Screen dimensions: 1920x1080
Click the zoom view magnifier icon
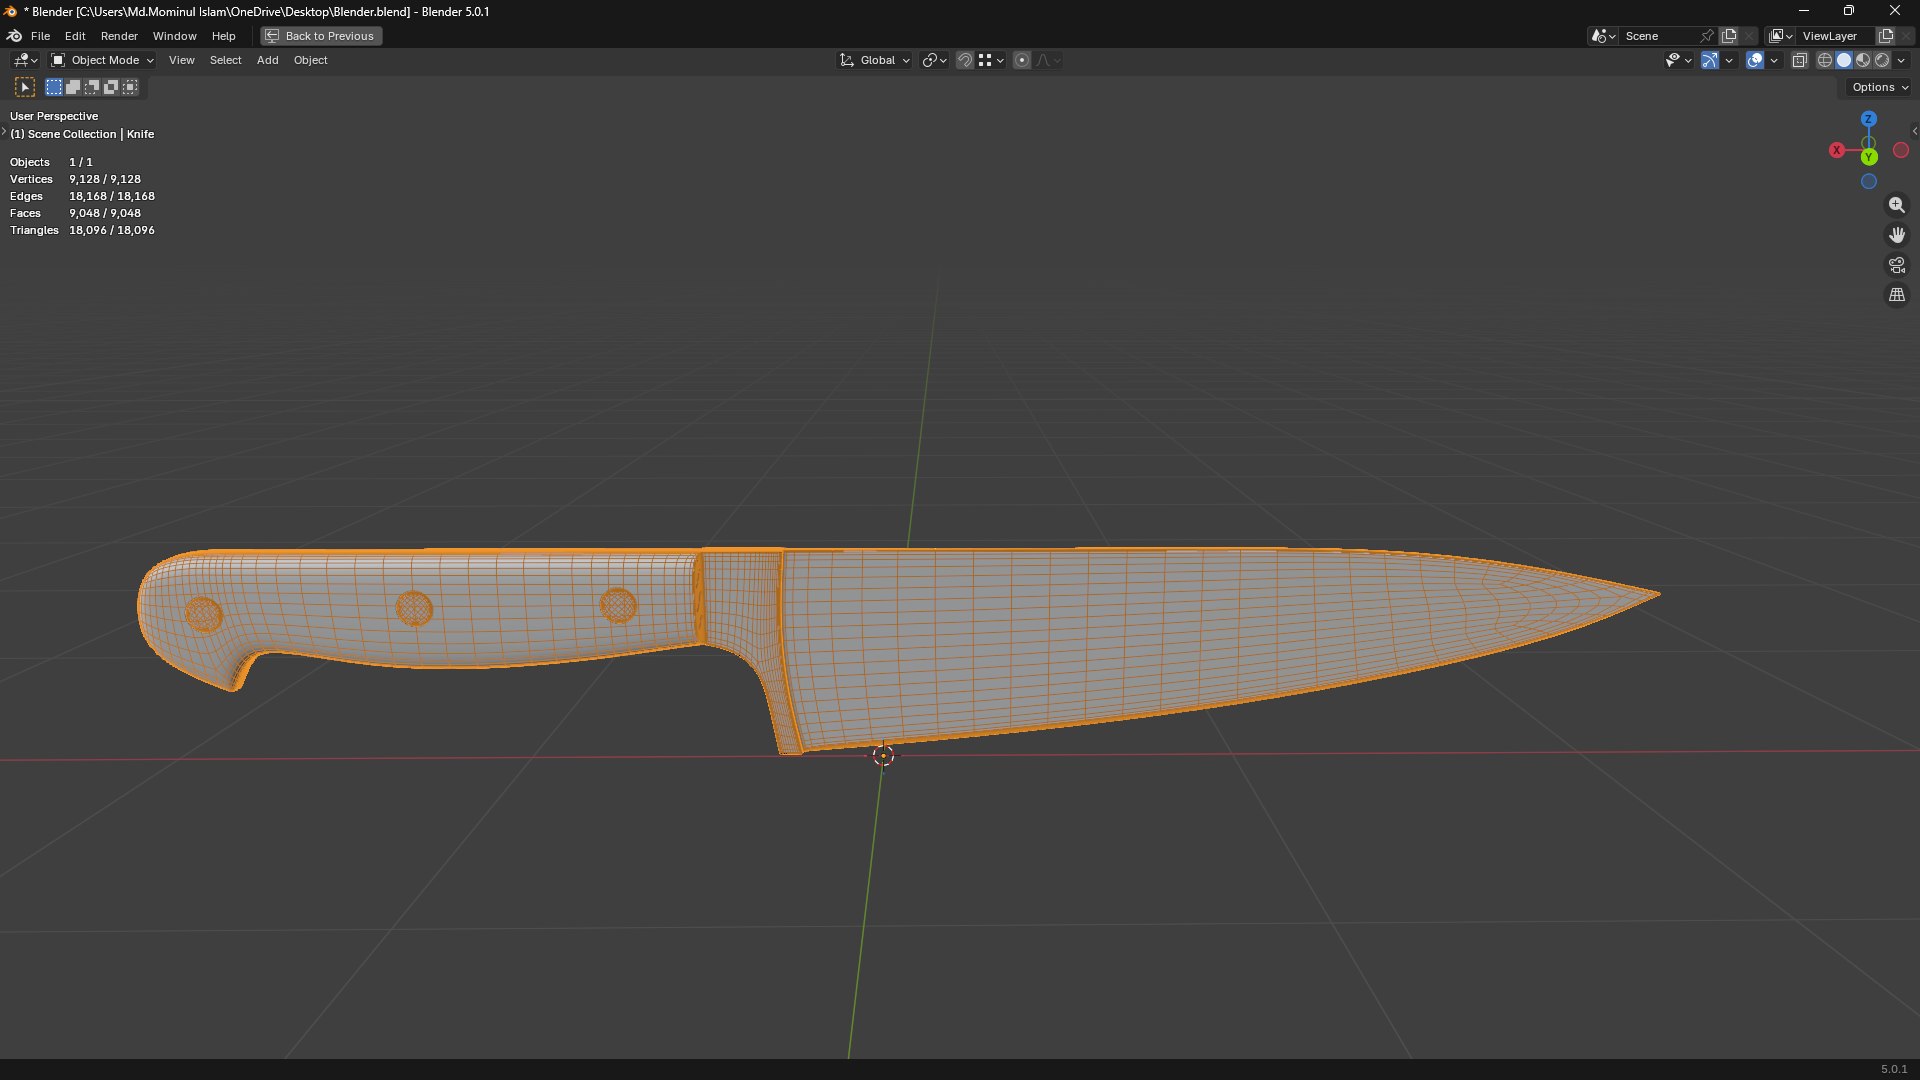[1897, 205]
